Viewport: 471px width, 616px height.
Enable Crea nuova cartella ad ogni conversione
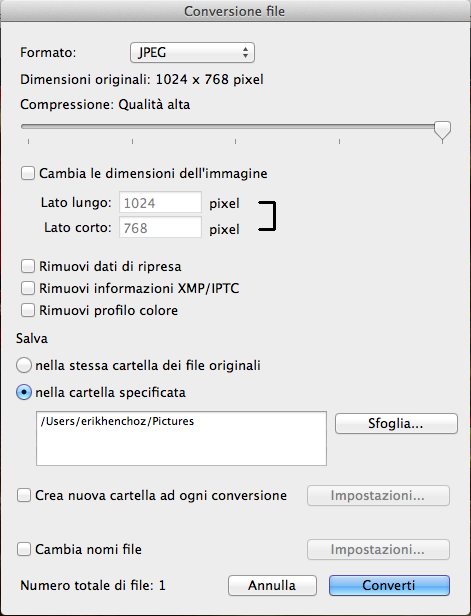[x=24, y=495]
